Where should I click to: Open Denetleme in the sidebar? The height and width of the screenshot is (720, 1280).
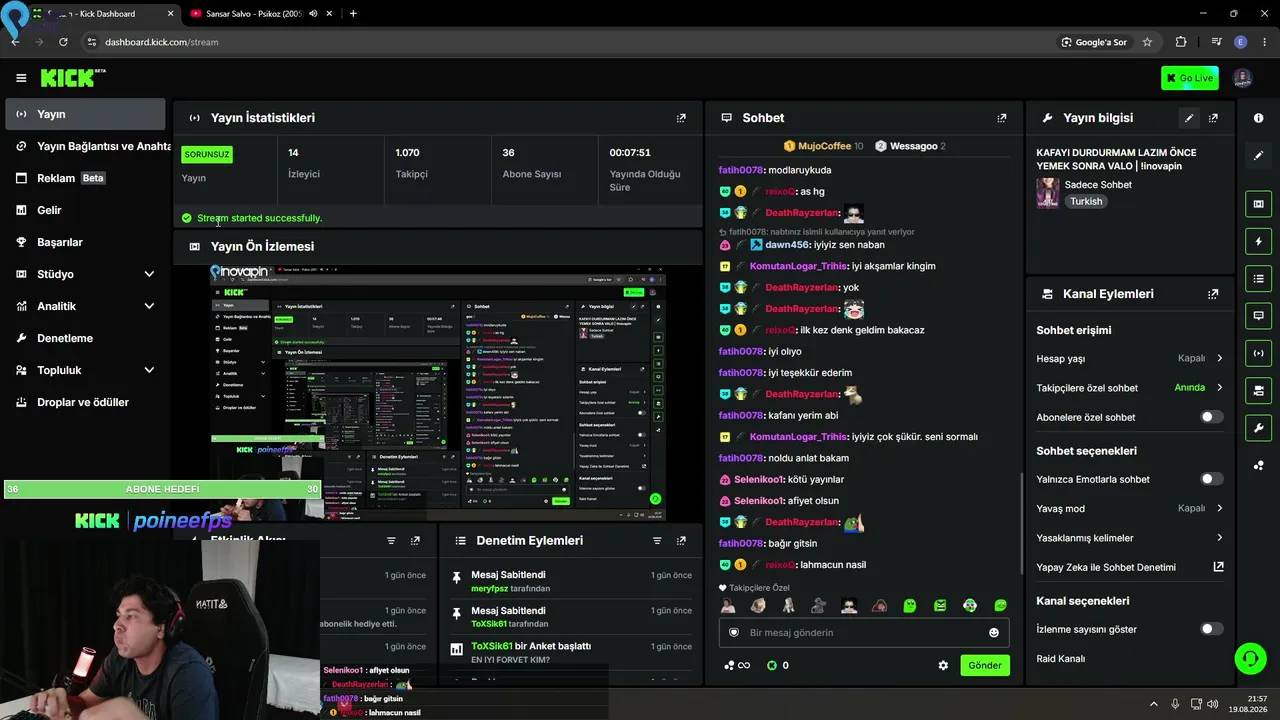pyautogui.click(x=85, y=338)
